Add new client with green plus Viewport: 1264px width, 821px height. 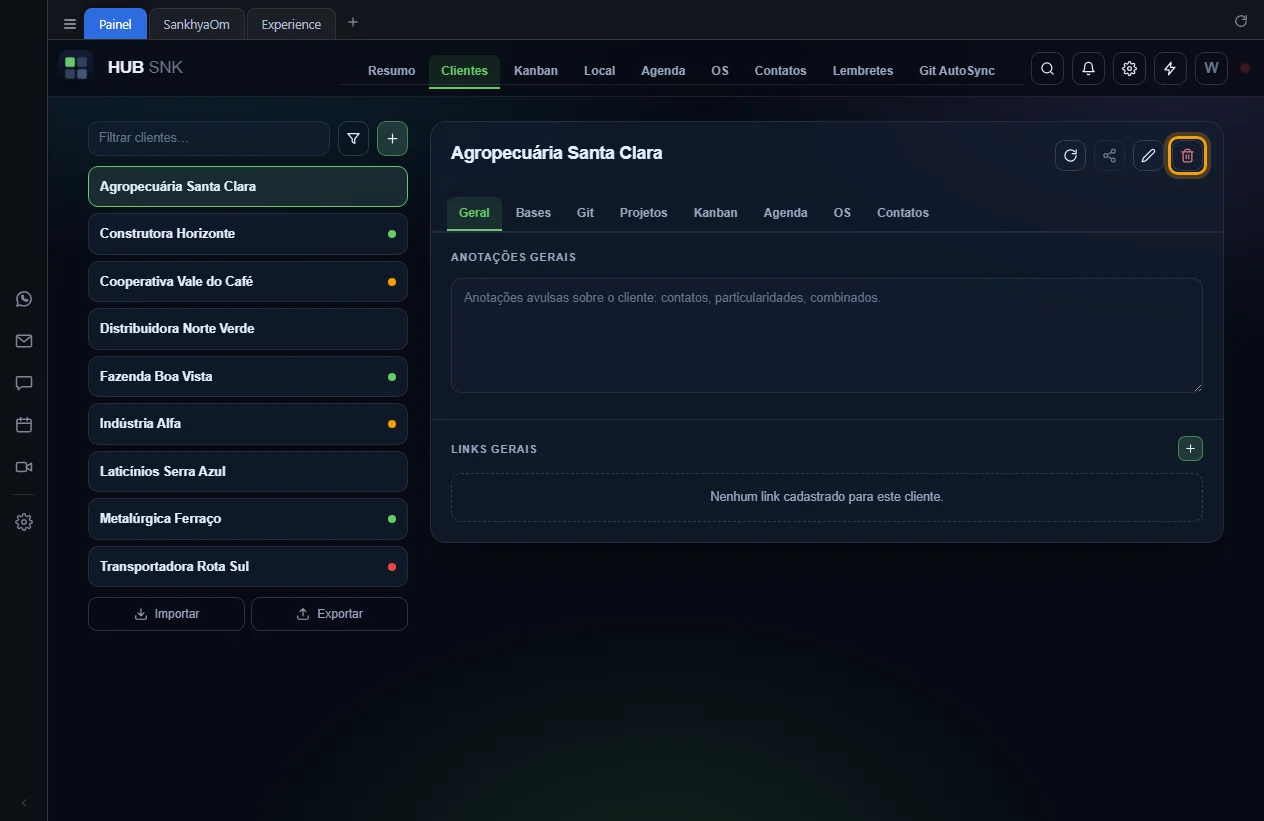click(392, 139)
